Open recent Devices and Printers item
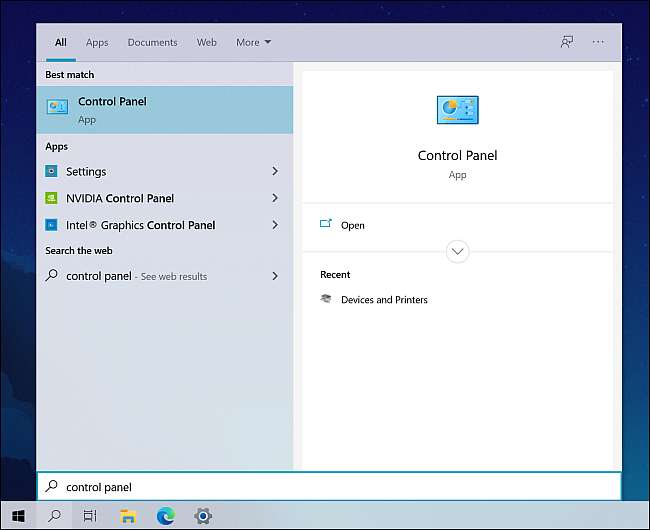 tap(384, 300)
